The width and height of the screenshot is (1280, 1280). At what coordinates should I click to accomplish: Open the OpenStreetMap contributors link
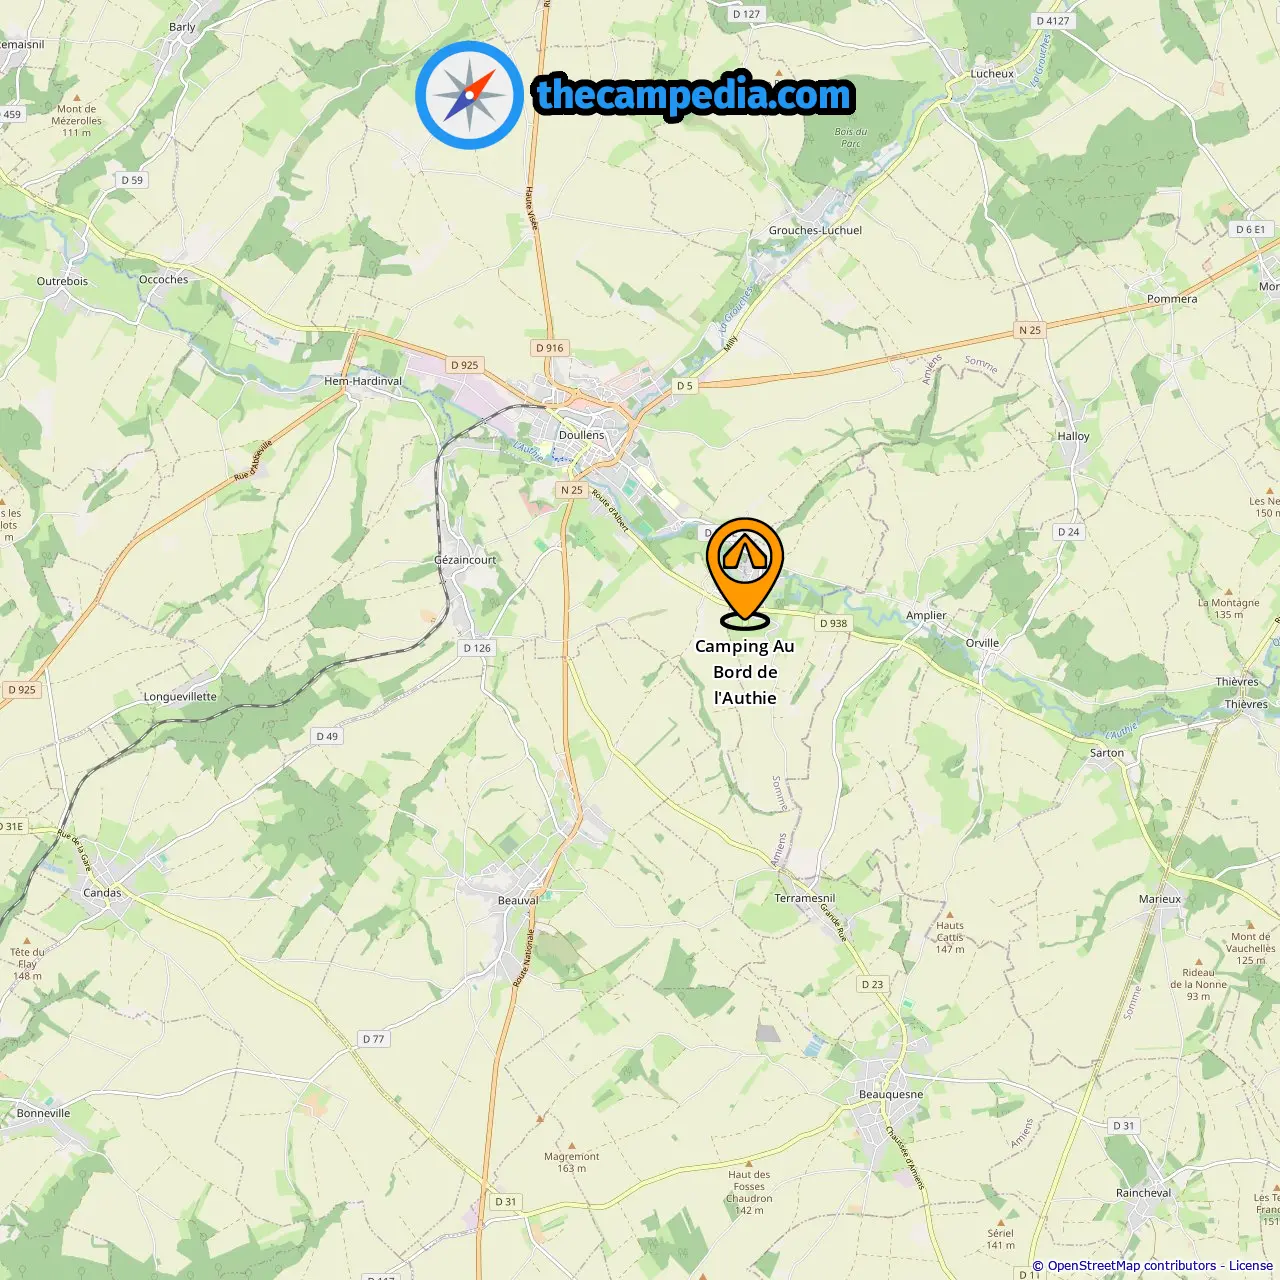(x=1132, y=1266)
